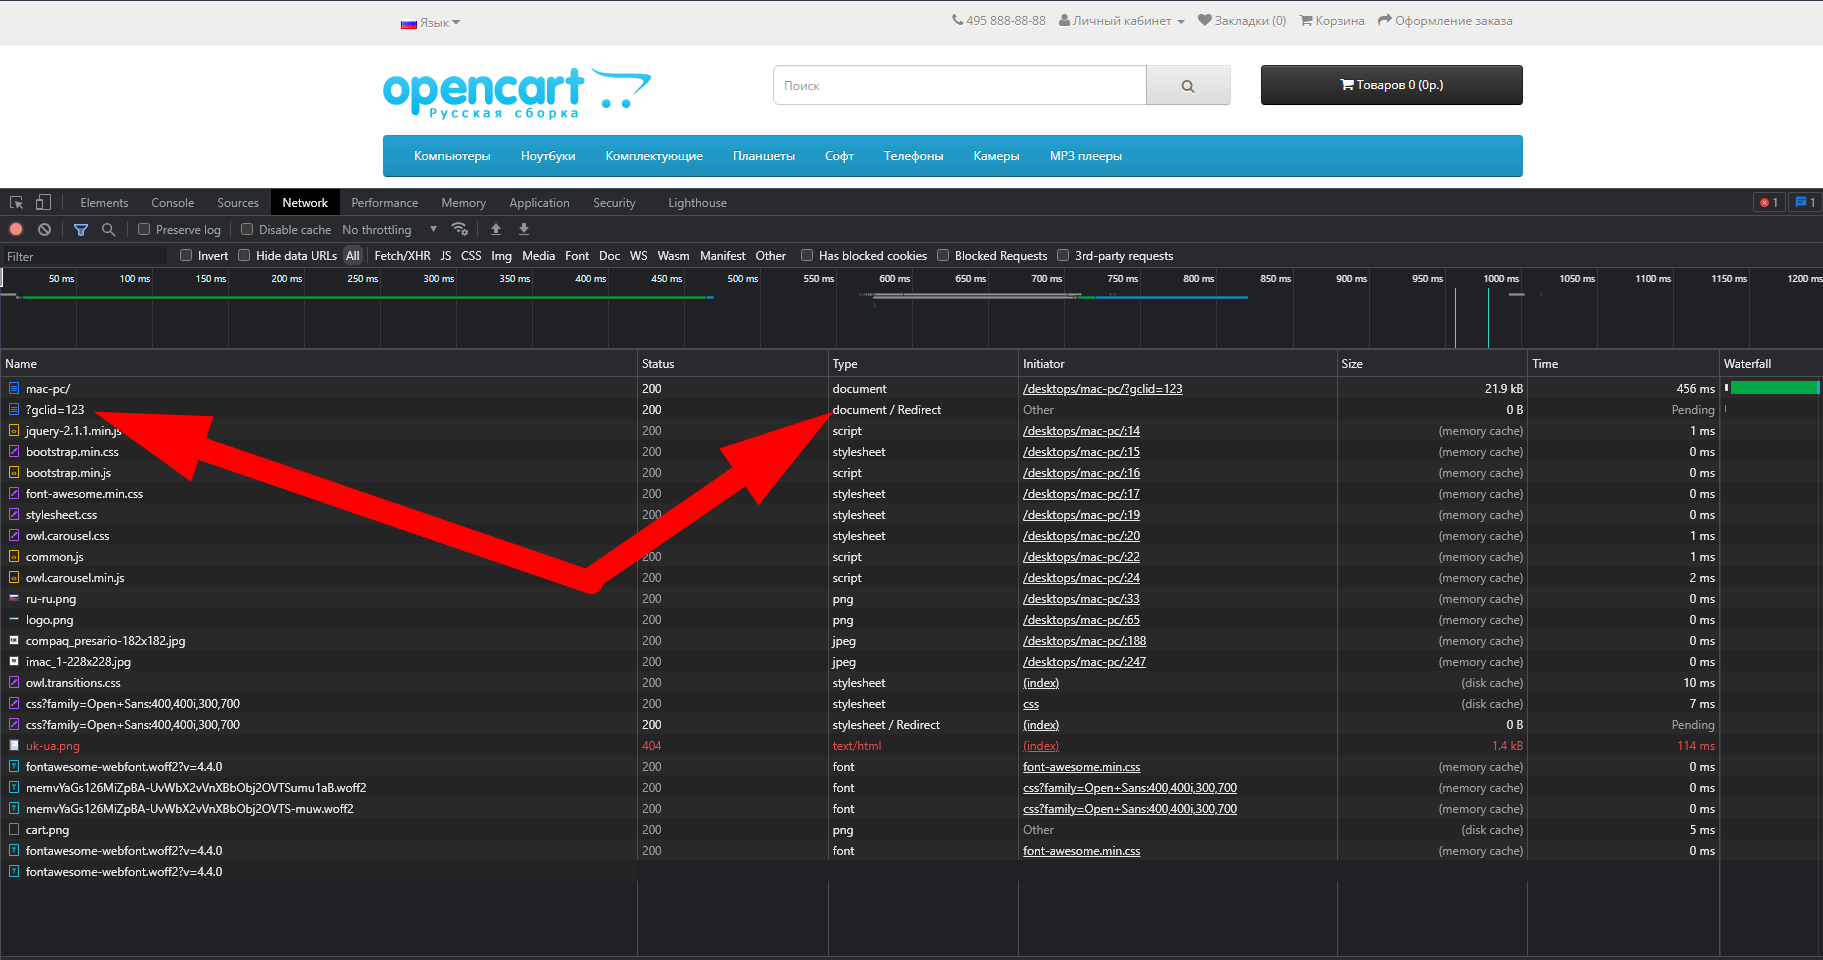1823x960 pixels.
Task: Clear the network log
Action: coord(44,229)
